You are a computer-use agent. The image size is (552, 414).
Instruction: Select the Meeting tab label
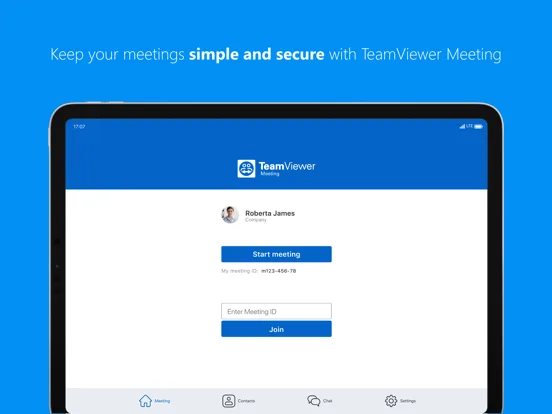[162, 401]
